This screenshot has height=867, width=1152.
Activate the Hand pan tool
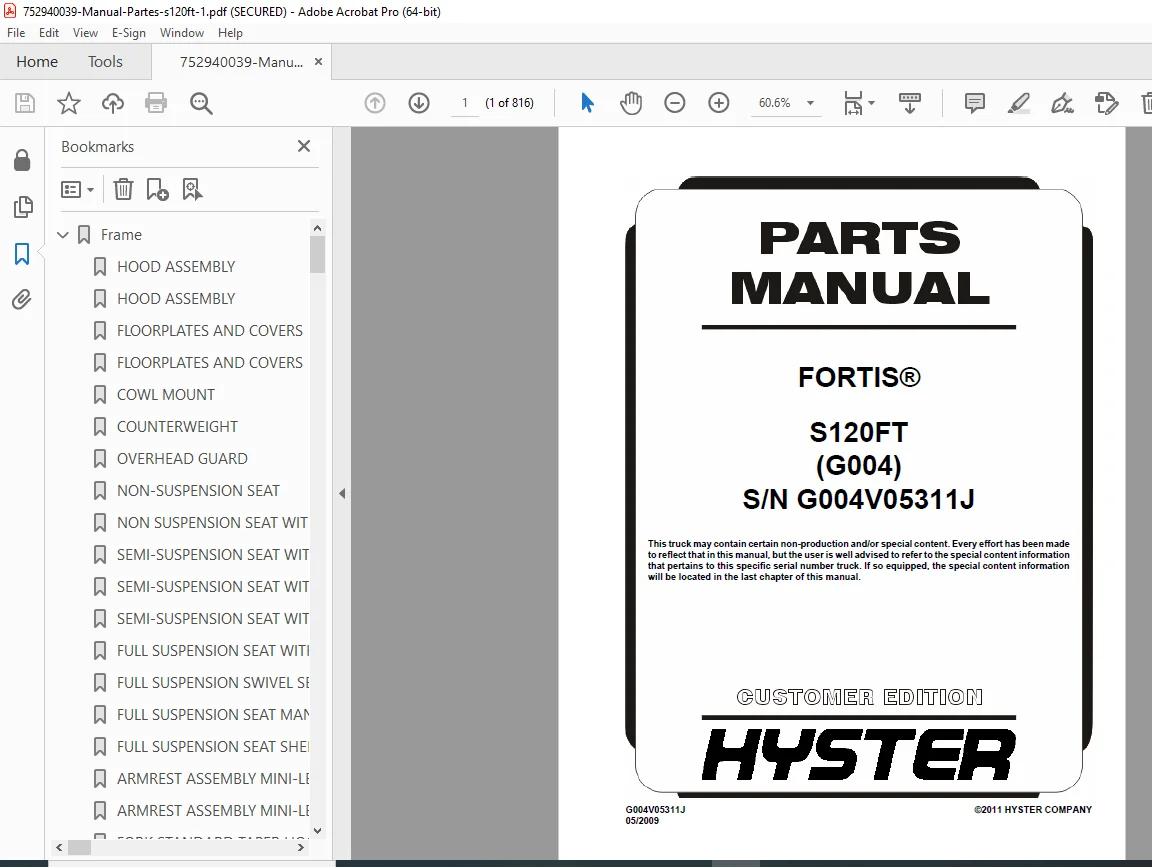coord(630,103)
